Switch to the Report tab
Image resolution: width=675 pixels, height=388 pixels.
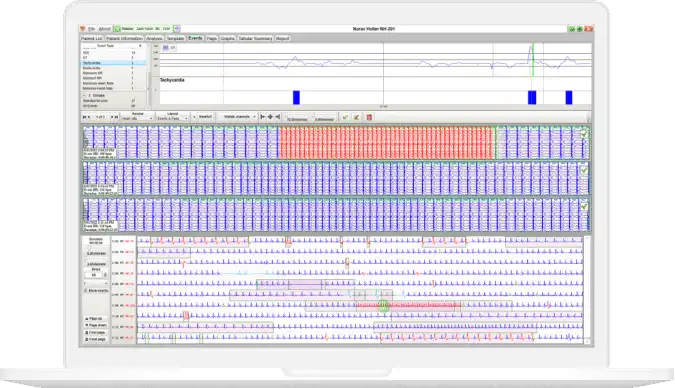(282, 38)
